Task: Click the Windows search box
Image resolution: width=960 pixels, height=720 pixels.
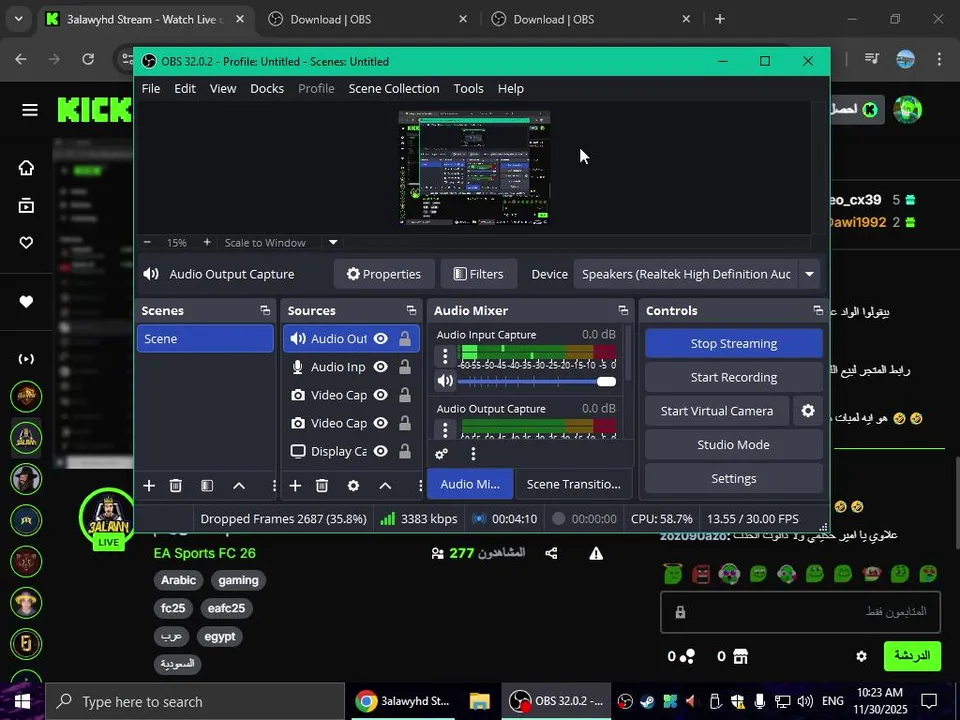Action: [195, 702]
